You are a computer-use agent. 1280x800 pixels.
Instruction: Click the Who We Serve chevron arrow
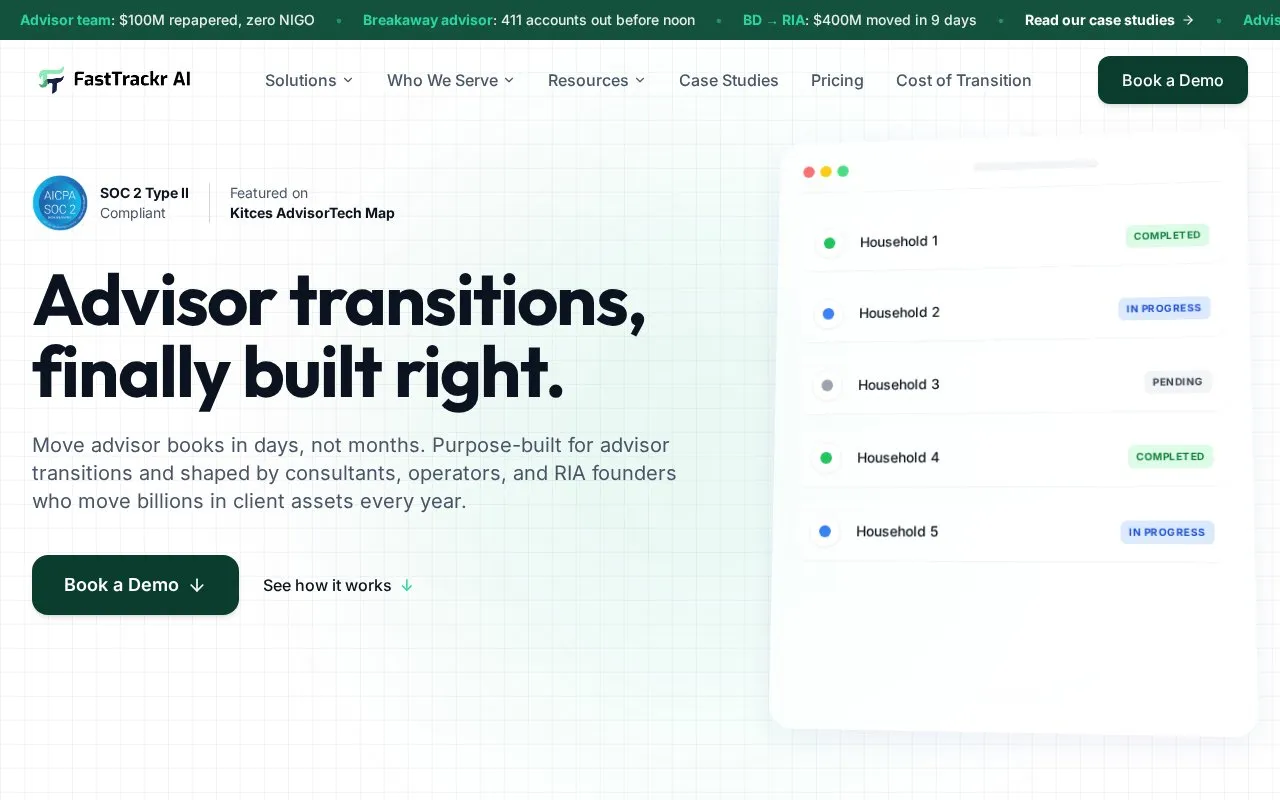coord(509,80)
